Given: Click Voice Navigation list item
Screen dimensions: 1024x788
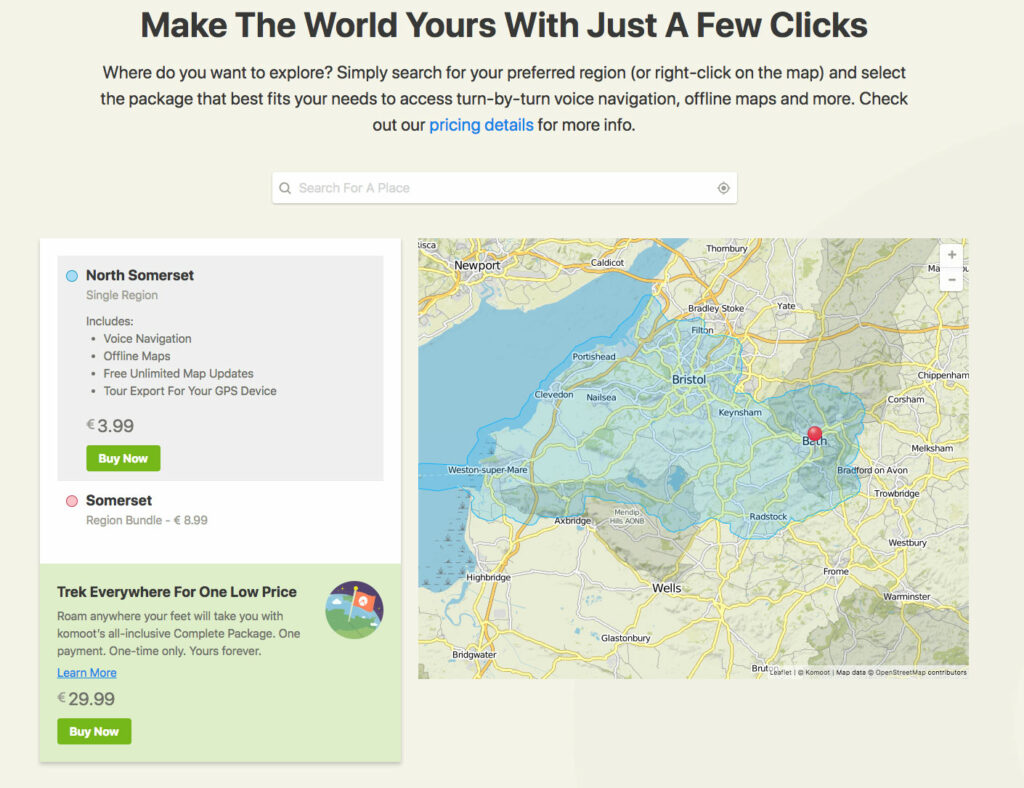Looking at the screenshot, I should coord(148,339).
